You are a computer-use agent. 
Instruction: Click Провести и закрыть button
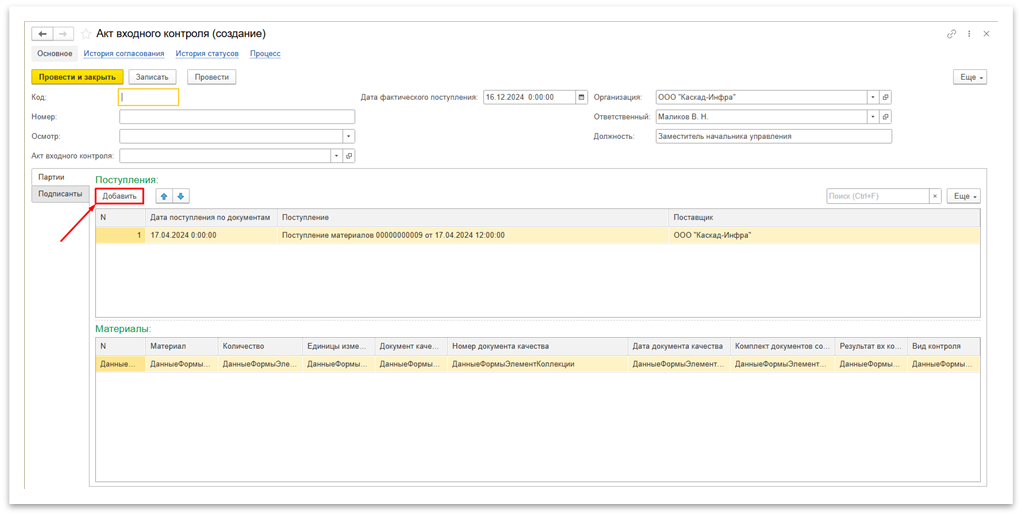coord(77,77)
